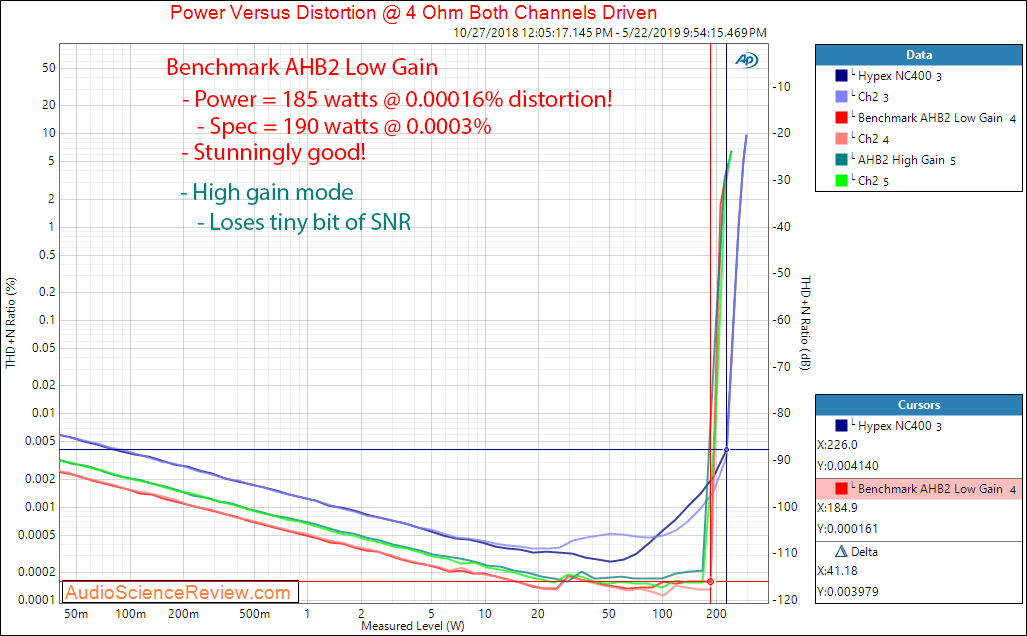
Task: Click Delta X:41.18 value
Action: point(838,571)
